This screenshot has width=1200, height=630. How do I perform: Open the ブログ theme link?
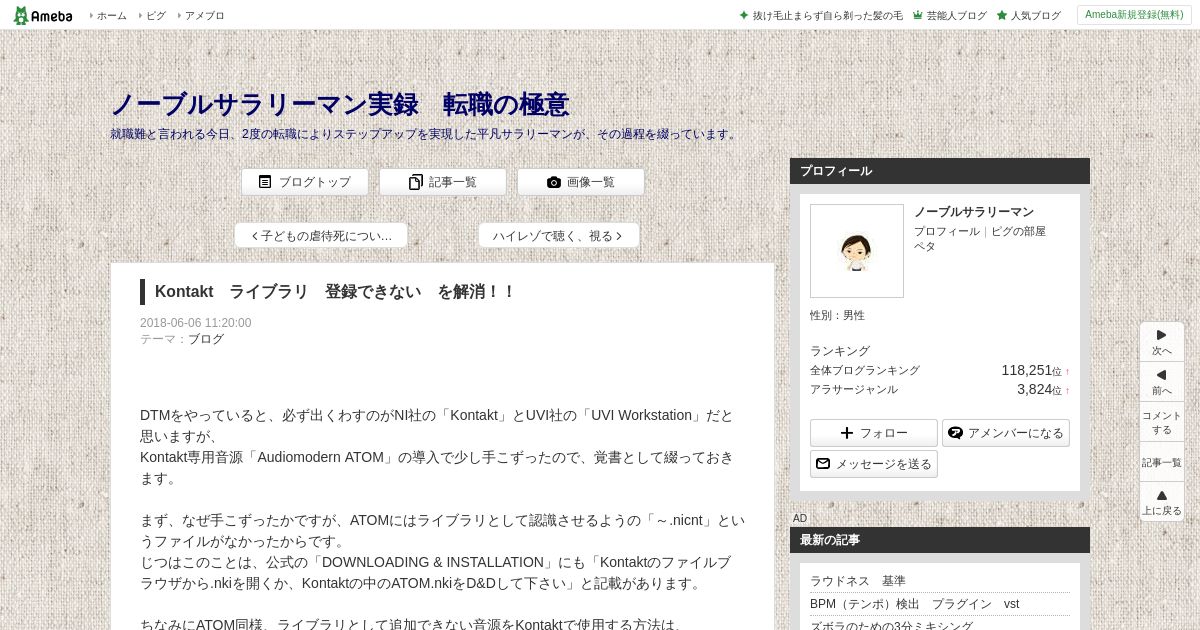(206, 339)
